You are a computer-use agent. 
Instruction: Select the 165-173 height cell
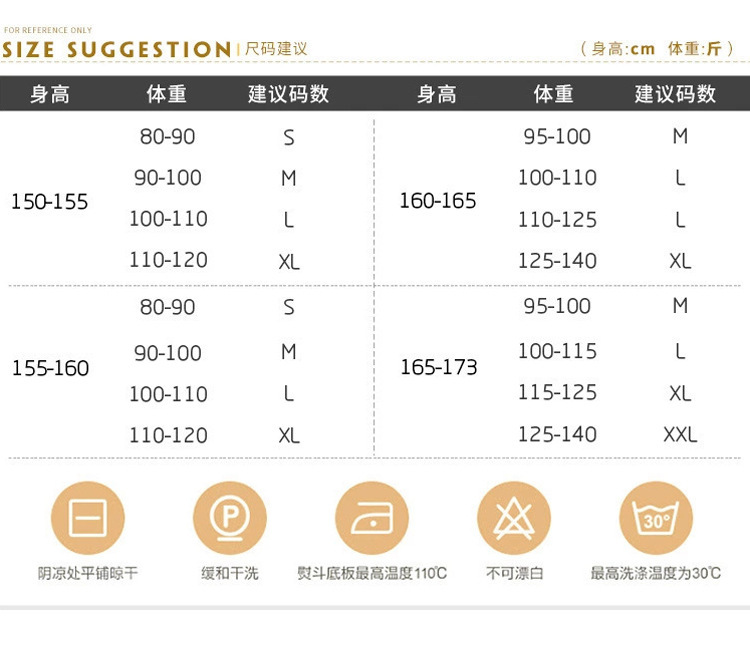(438, 367)
